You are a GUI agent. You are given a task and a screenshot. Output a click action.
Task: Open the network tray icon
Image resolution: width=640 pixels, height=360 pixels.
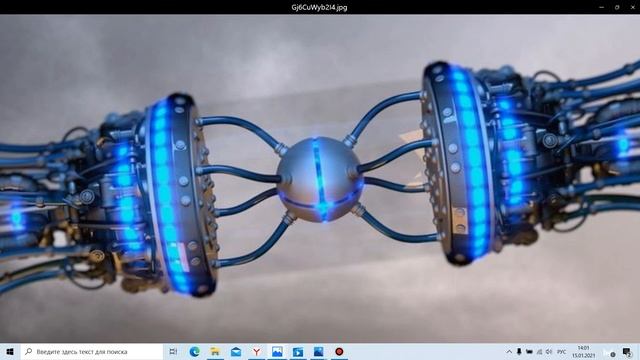539,351
